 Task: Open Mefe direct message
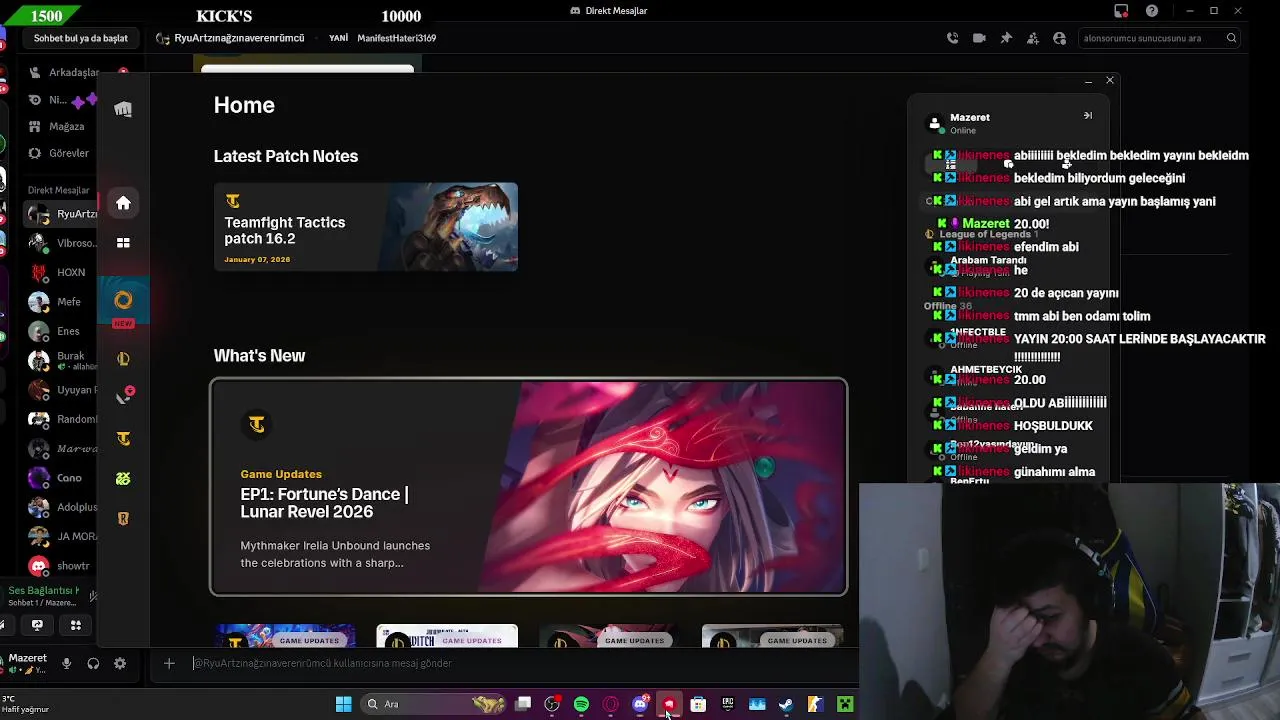click(62, 301)
